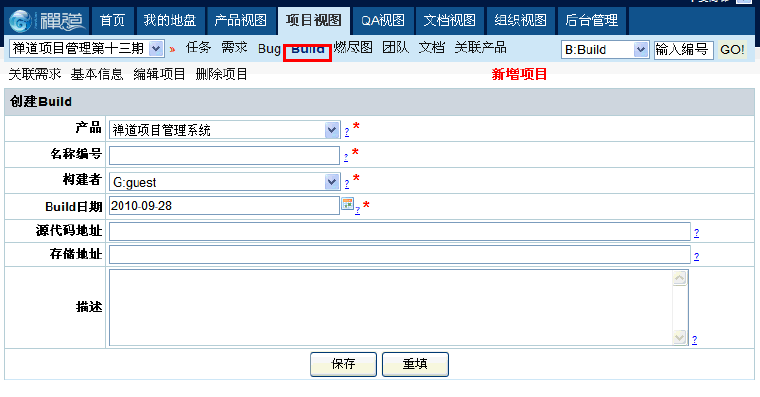The image size is (760, 397).
Task: Select the 项目视图 tab
Action: coord(314,21)
